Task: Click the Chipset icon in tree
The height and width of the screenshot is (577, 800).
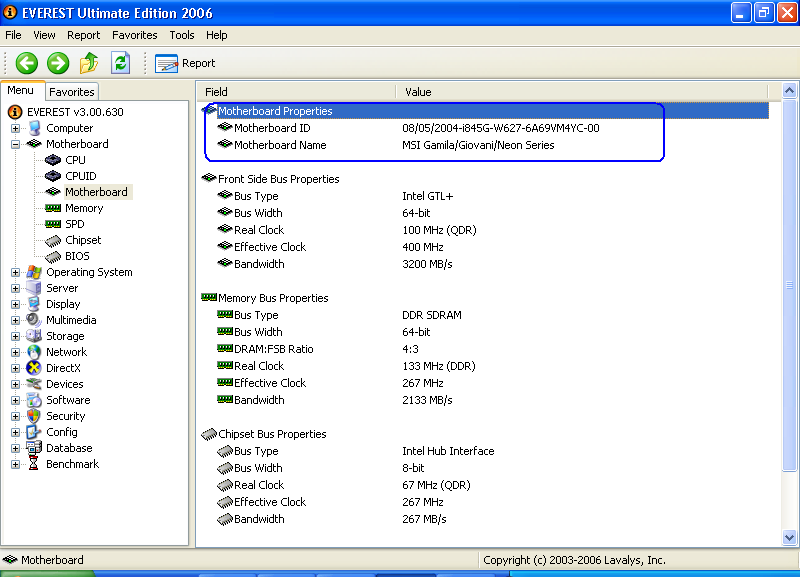Action: pos(53,240)
